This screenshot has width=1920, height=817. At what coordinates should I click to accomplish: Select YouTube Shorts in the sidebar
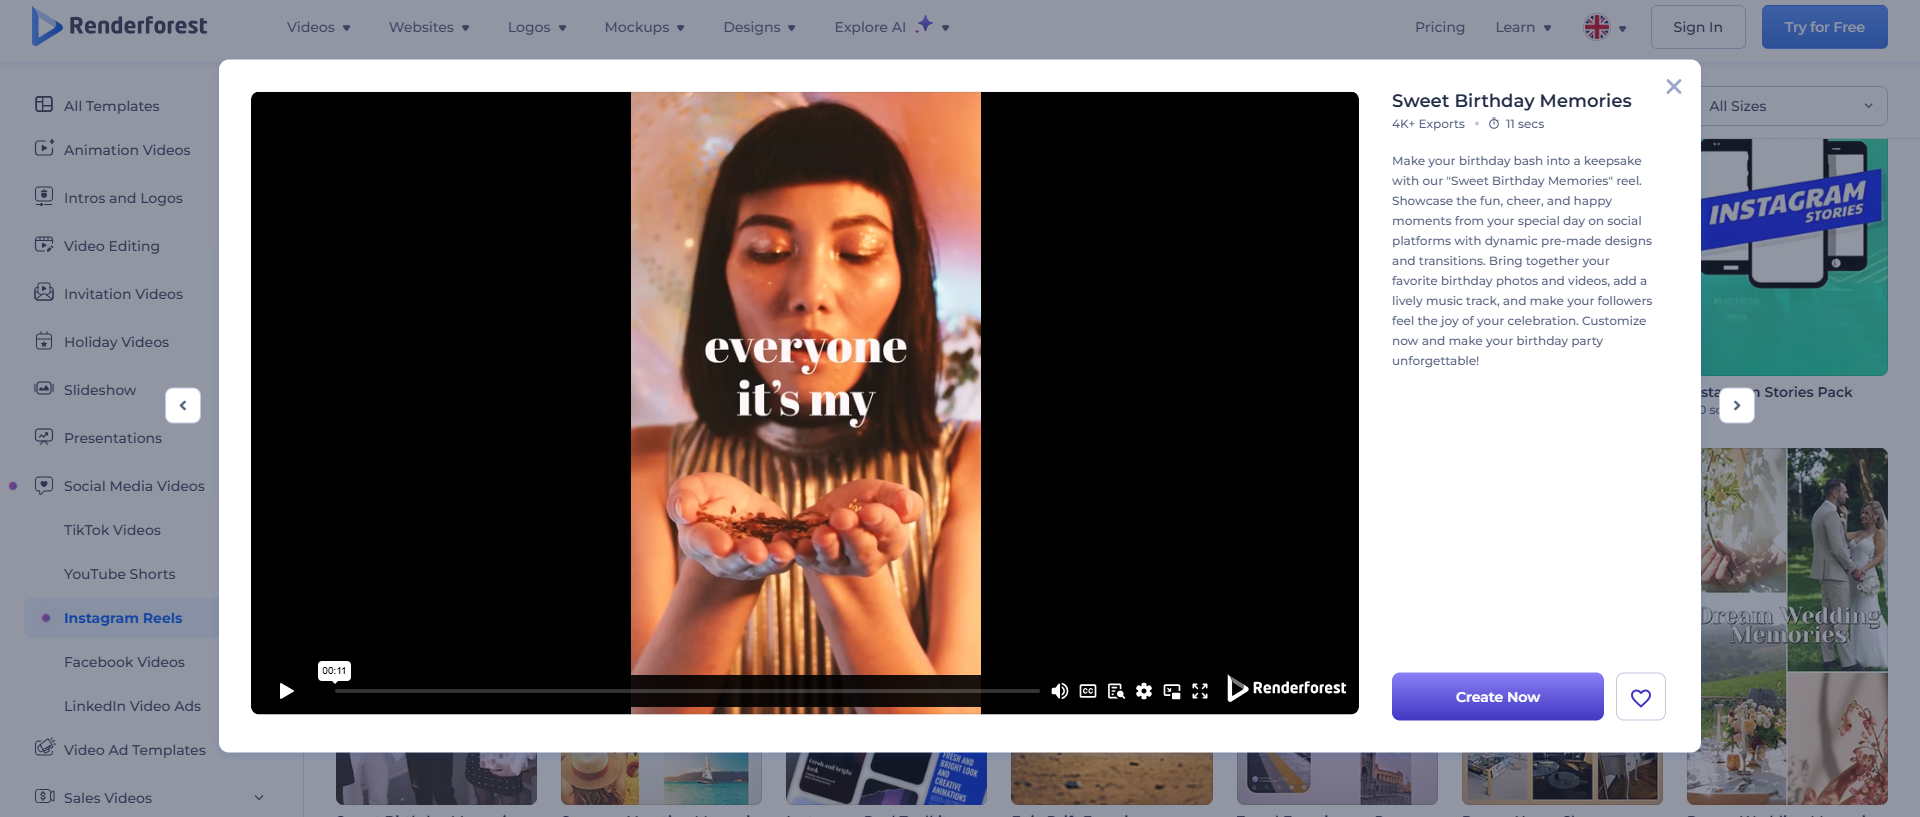[x=120, y=574]
